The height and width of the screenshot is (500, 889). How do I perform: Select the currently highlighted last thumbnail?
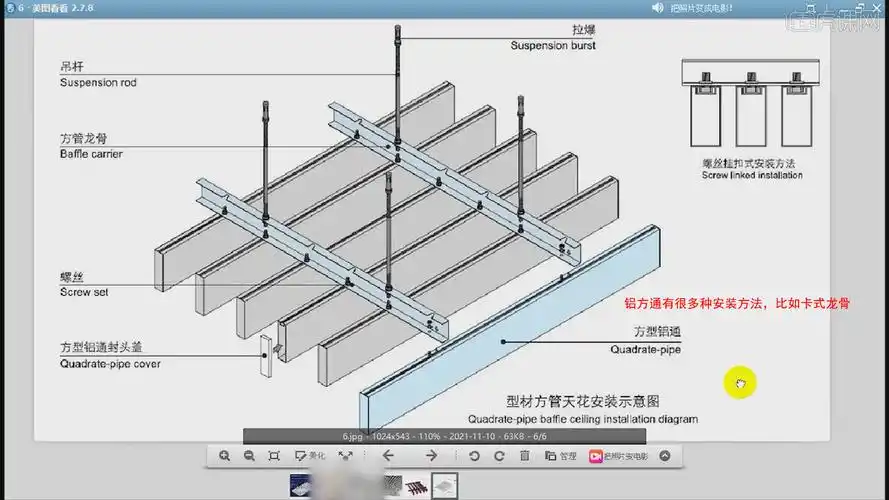(444, 486)
